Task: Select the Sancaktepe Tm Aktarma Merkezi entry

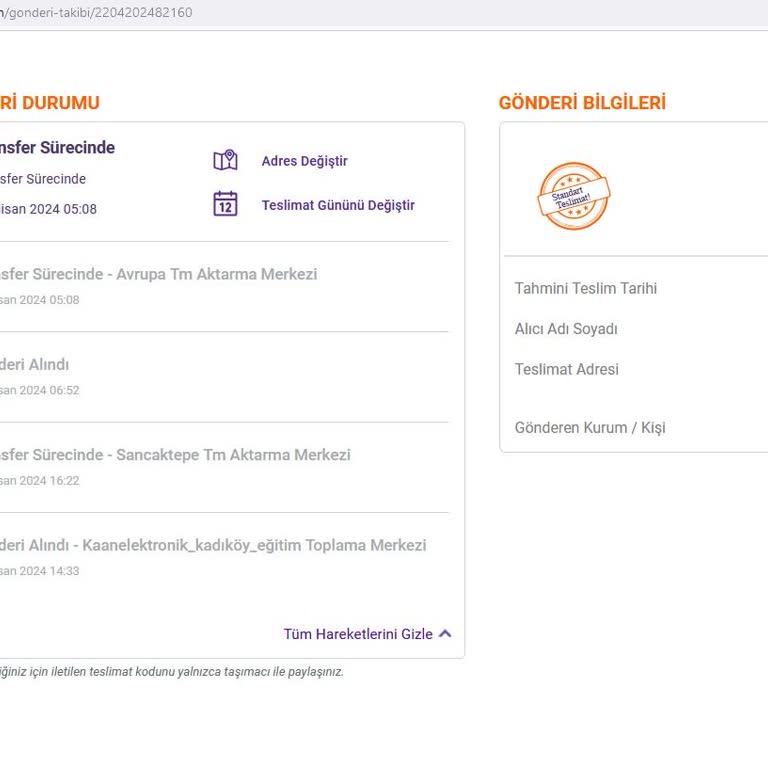Action: [x=175, y=455]
